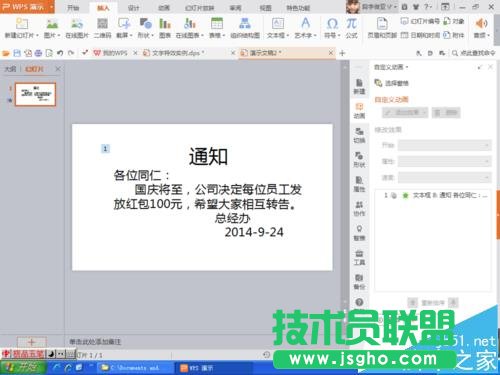
Task: Insert a Formula (公式) pi icon
Action: (351, 24)
